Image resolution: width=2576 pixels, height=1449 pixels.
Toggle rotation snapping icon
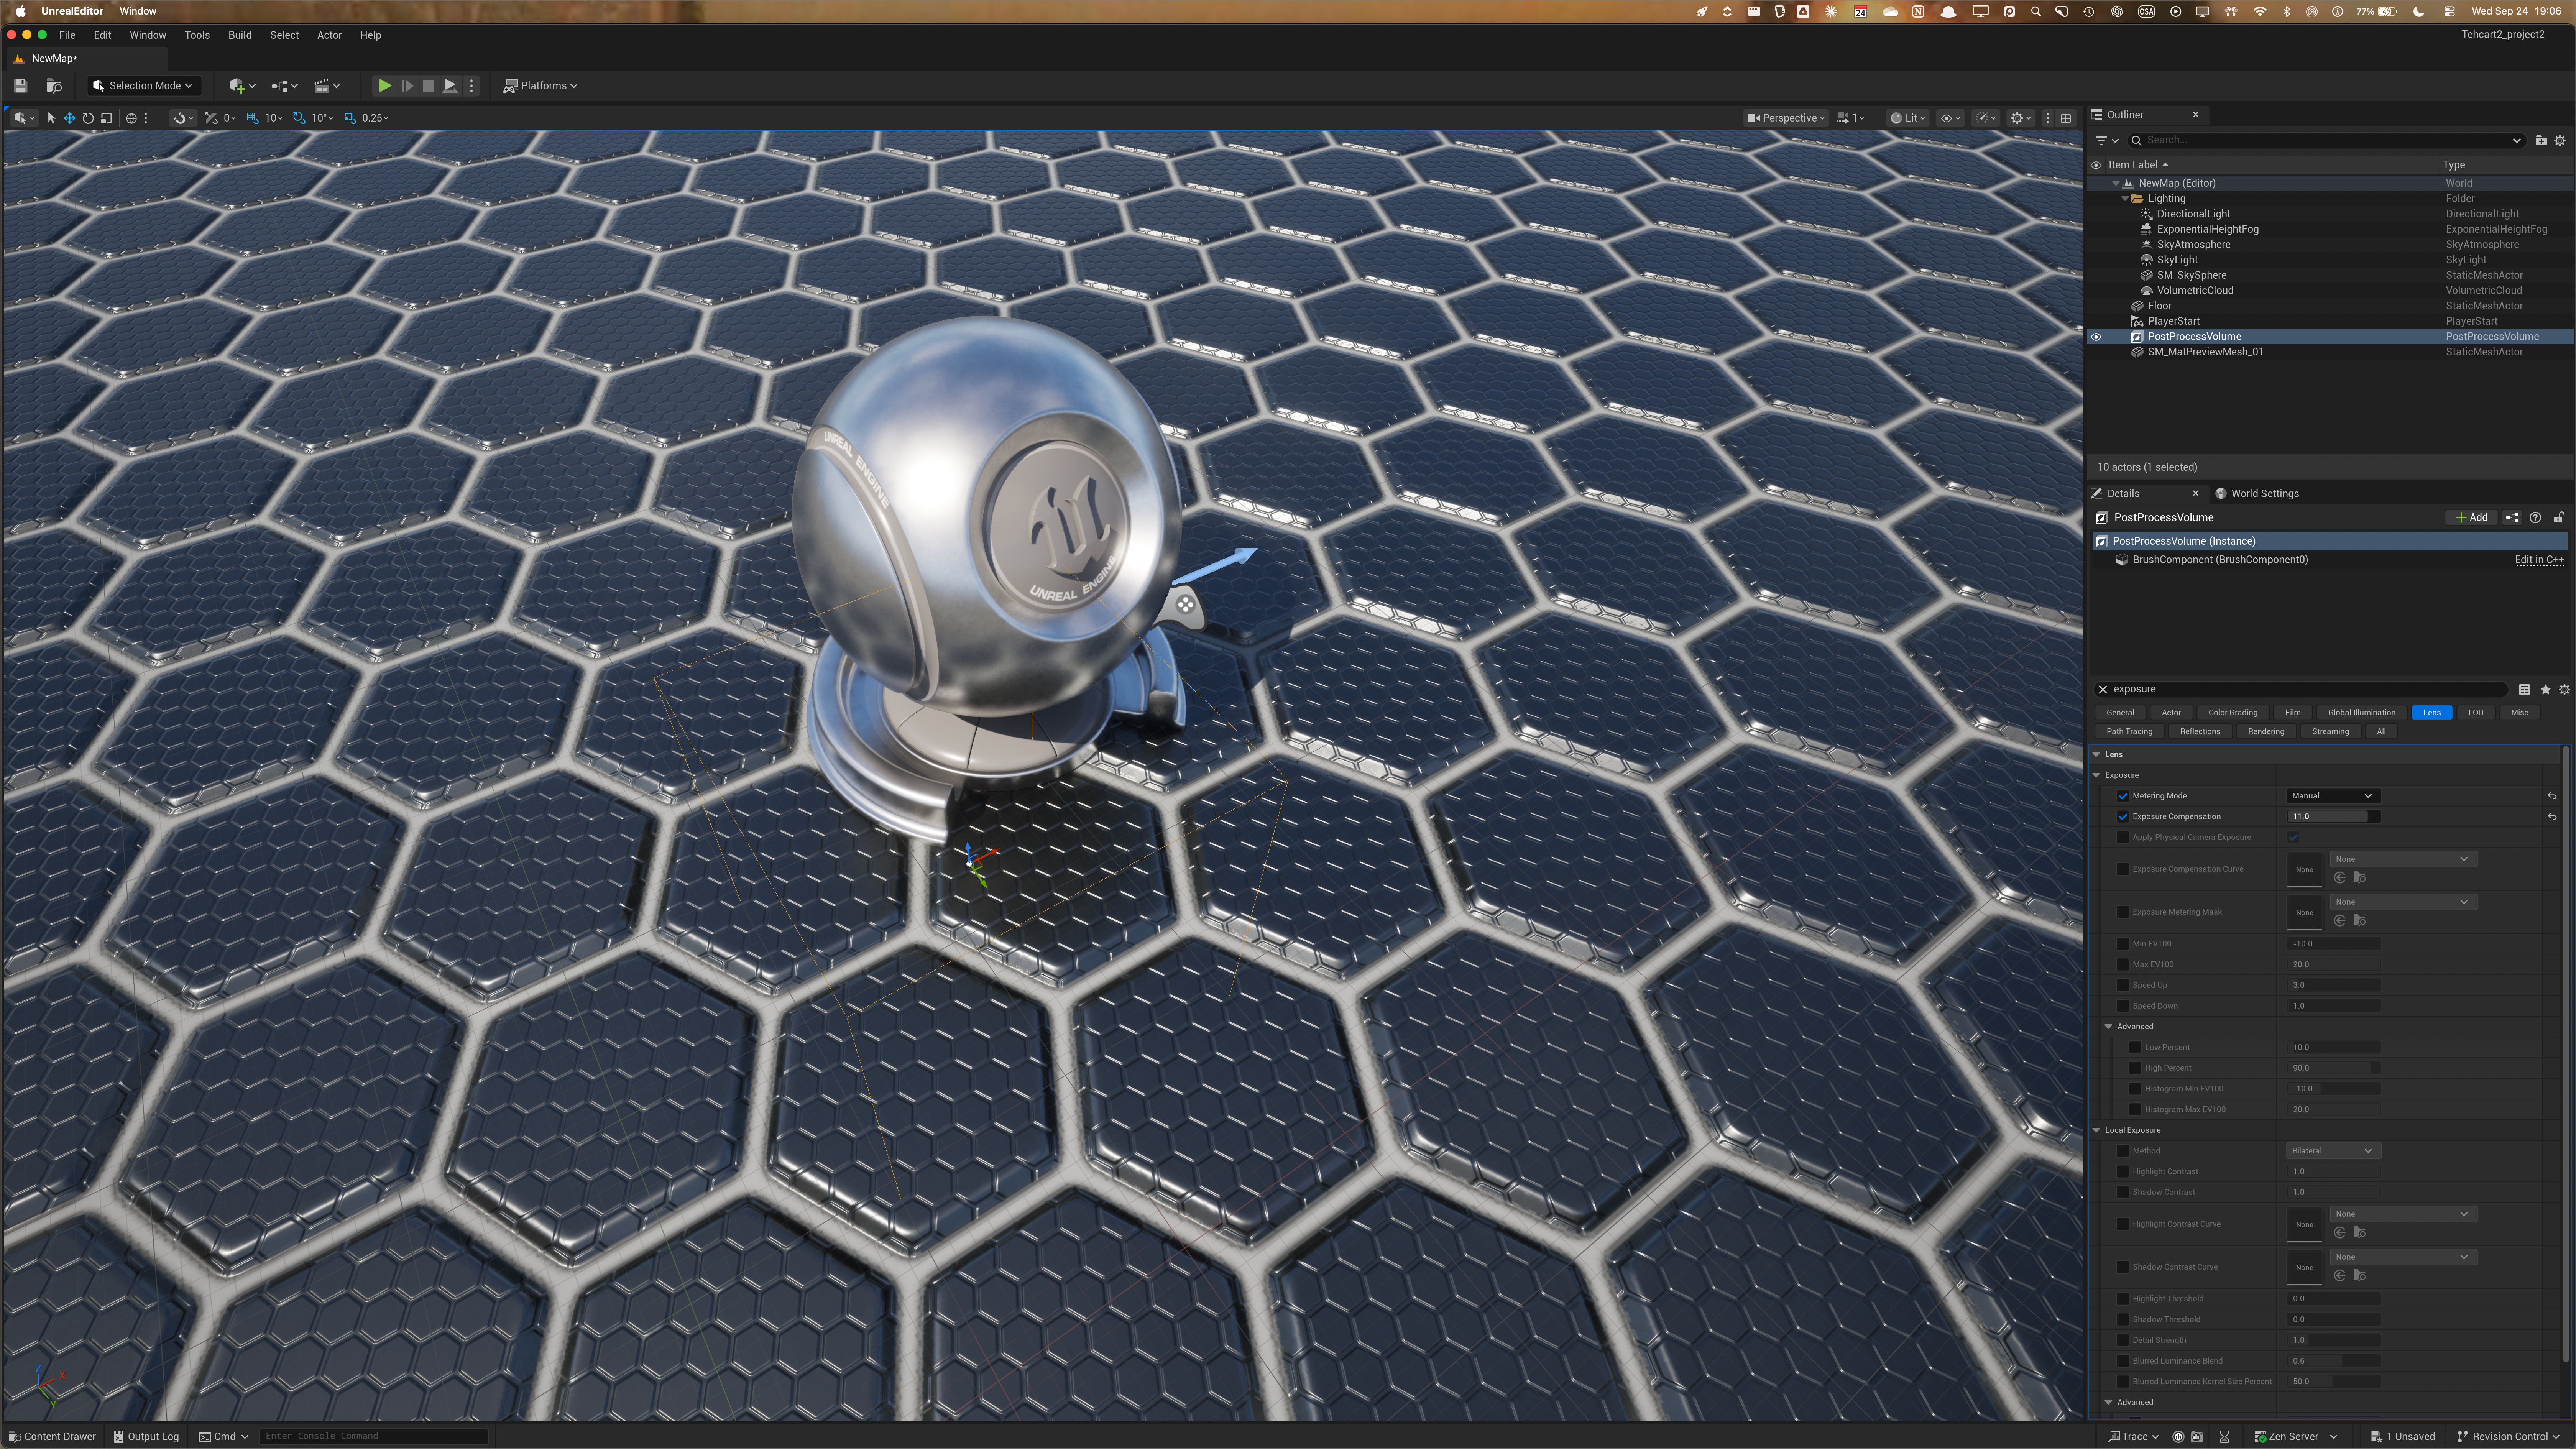[299, 118]
